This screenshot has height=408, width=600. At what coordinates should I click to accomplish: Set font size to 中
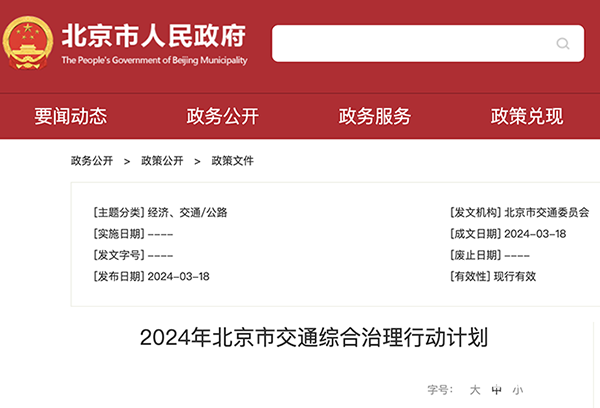click(496, 390)
